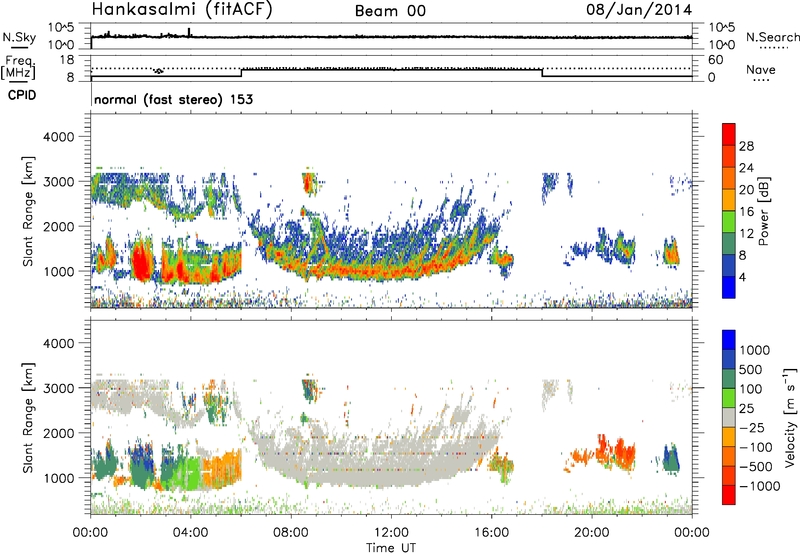Select '4000' tick on power panel range axis
Screen dimensions: 800x554
click(x=58, y=137)
